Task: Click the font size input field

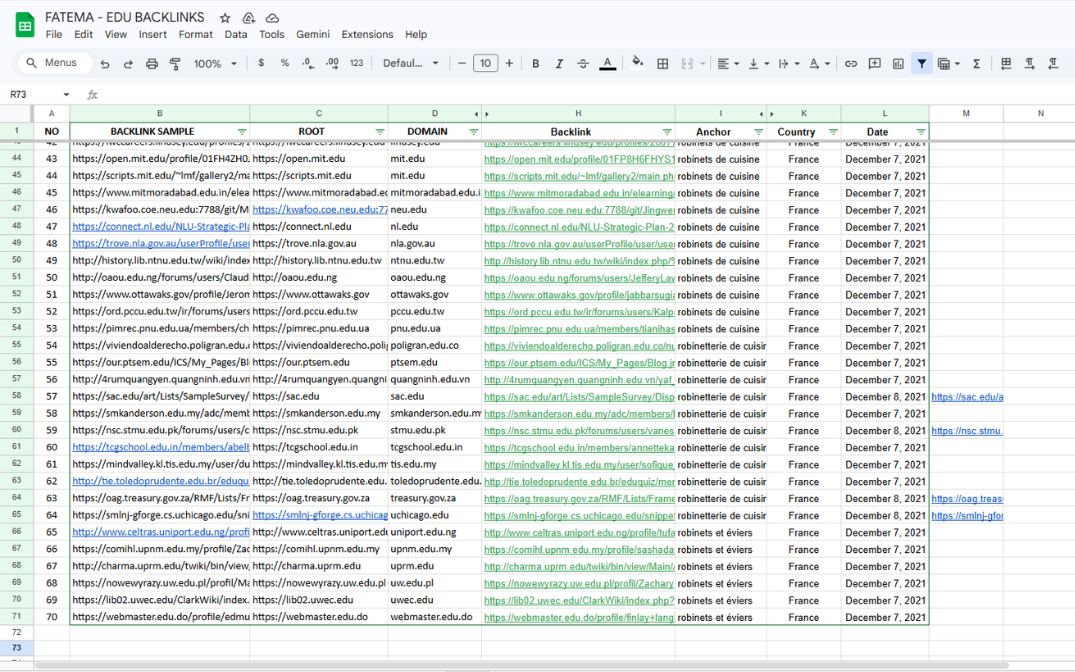Action: pyautogui.click(x=485, y=64)
